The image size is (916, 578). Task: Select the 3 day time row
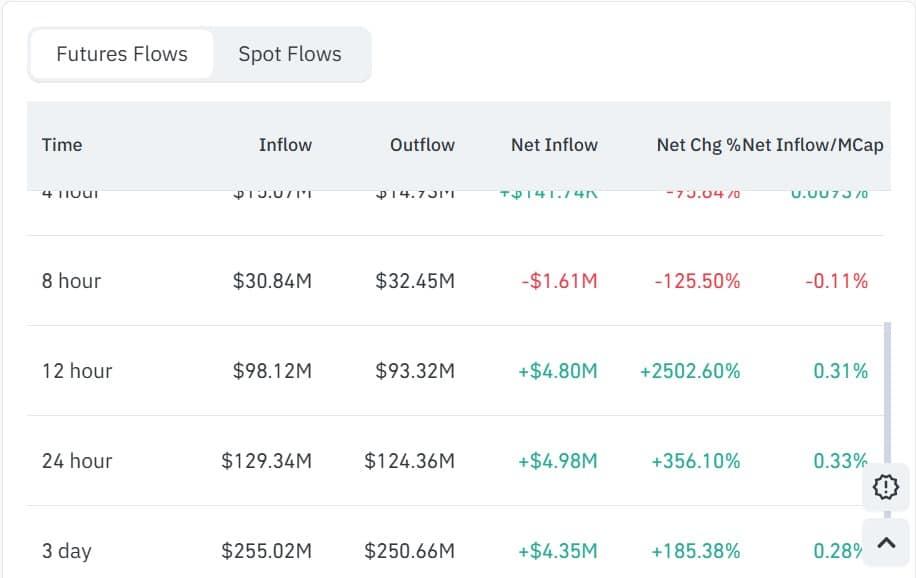pos(65,550)
